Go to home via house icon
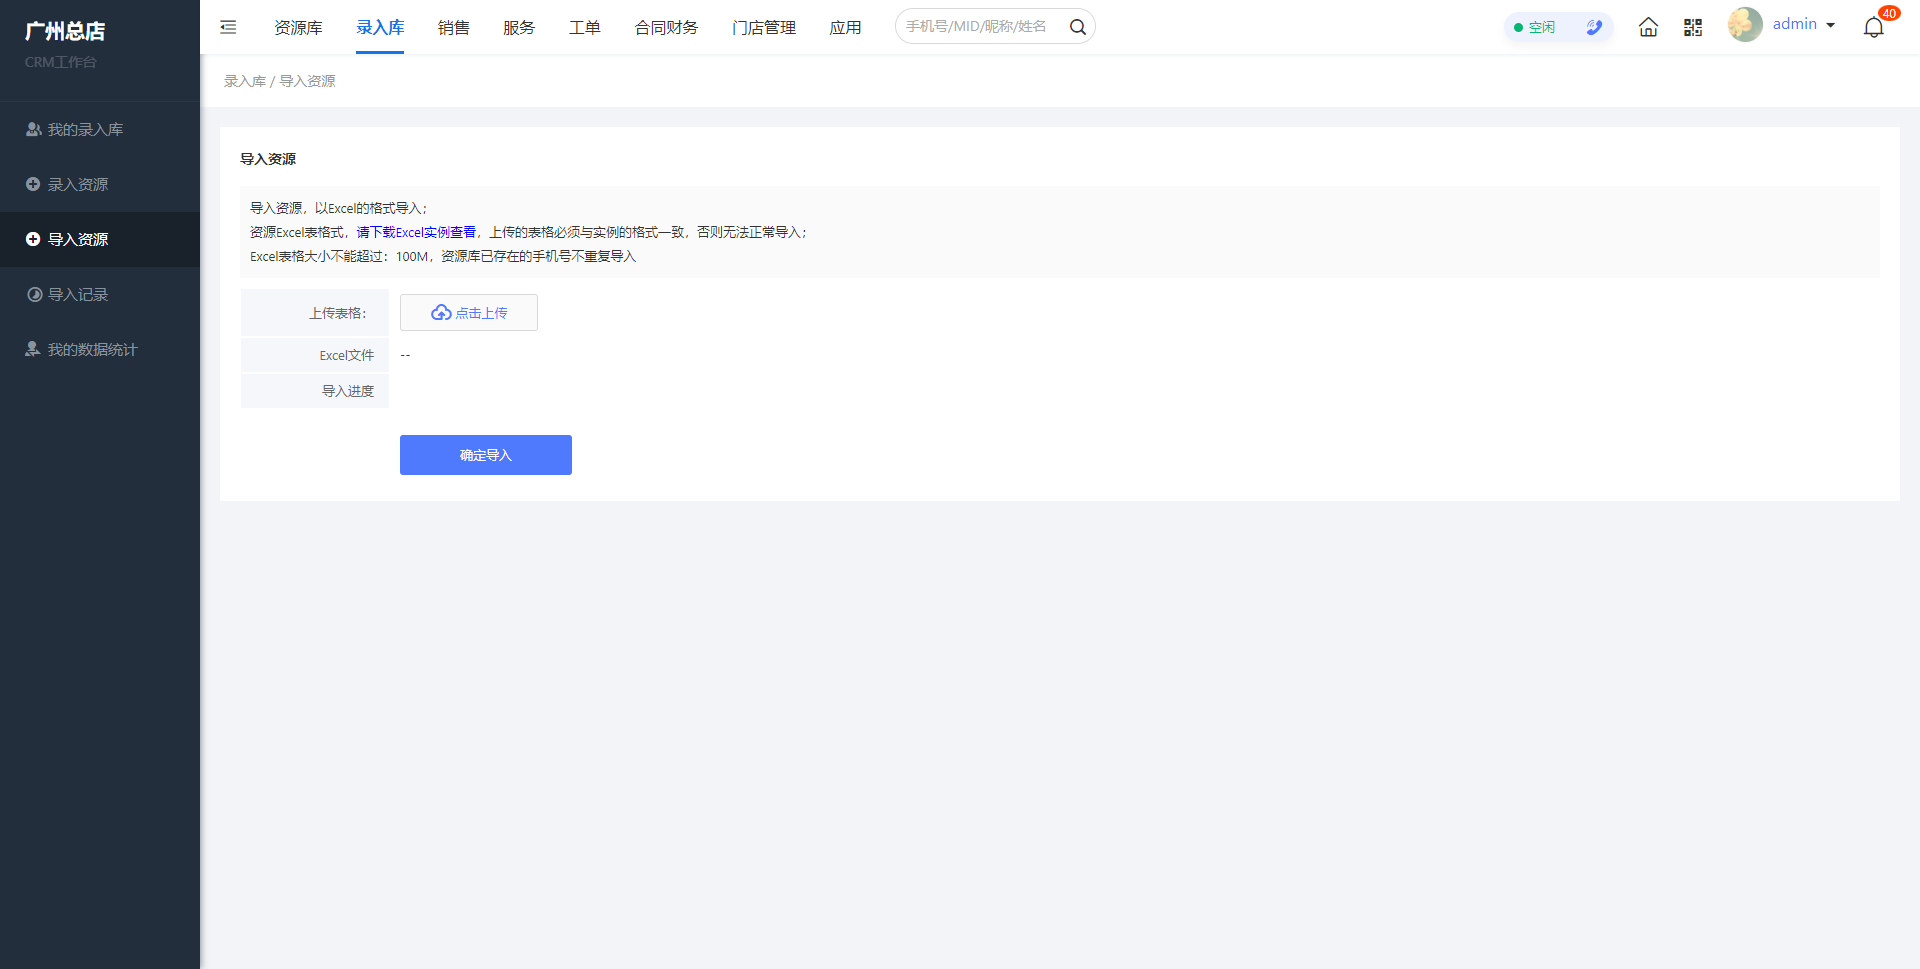This screenshot has height=969, width=1920. pyautogui.click(x=1648, y=27)
